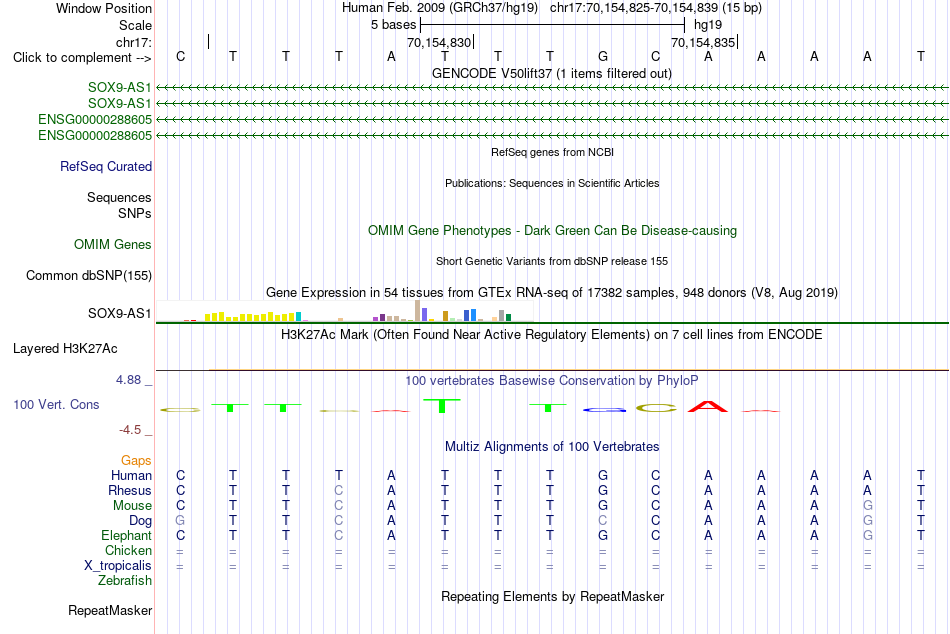Click the 'Mouse' species label
950x634 pixels.
(x=132, y=506)
